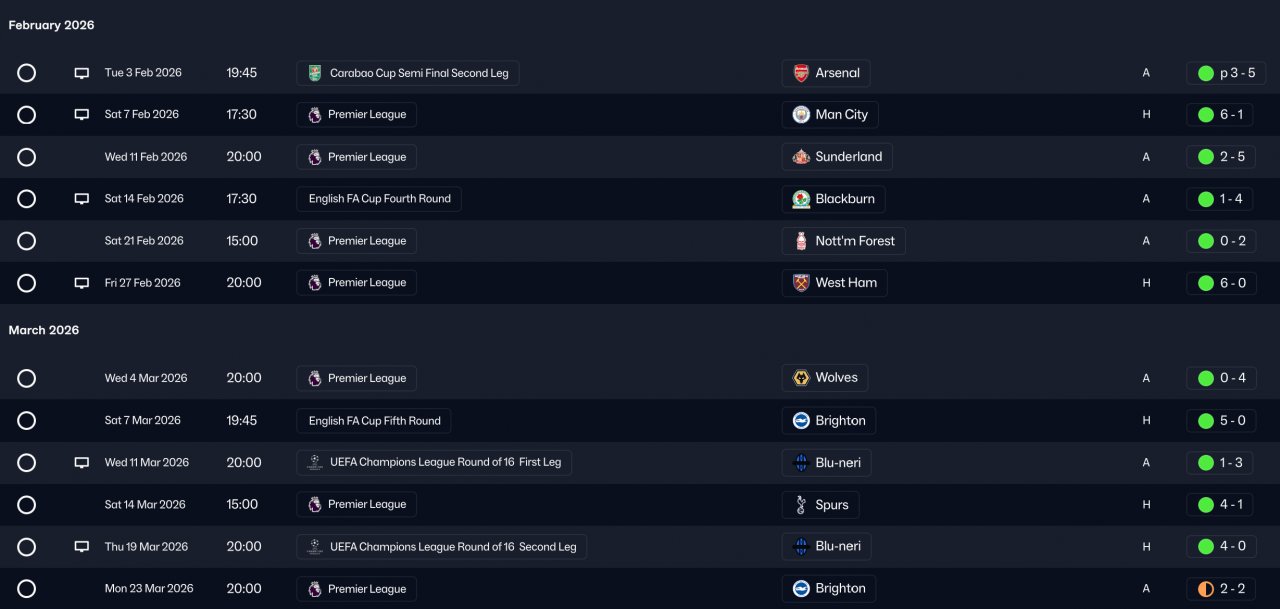Click the Sunderland crest icon
This screenshot has width=1280, height=609.
coord(801,157)
